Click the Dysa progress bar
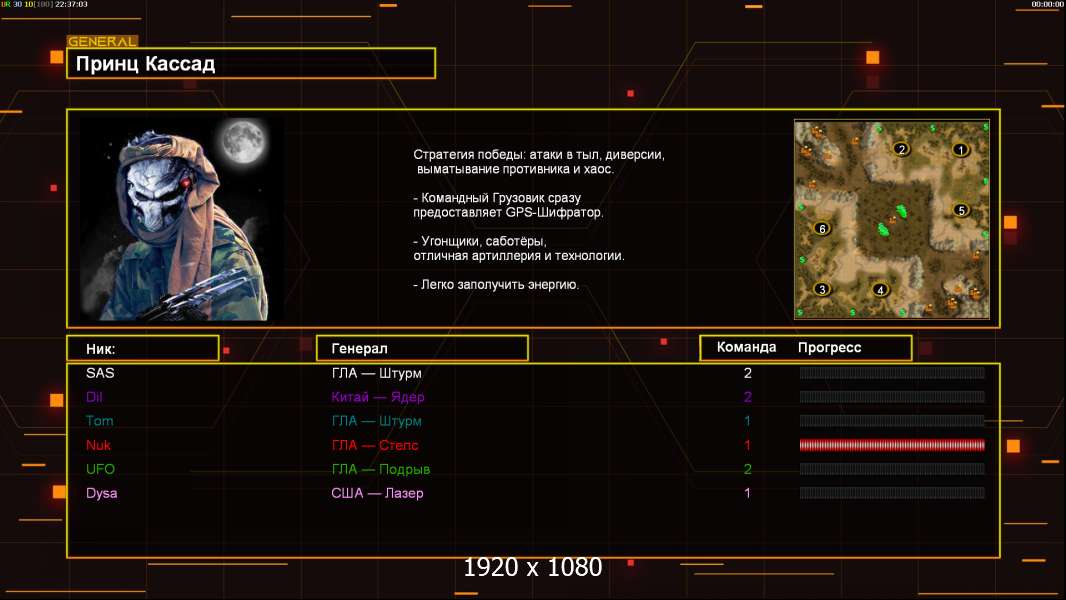This screenshot has height=600, width=1066. [x=892, y=493]
